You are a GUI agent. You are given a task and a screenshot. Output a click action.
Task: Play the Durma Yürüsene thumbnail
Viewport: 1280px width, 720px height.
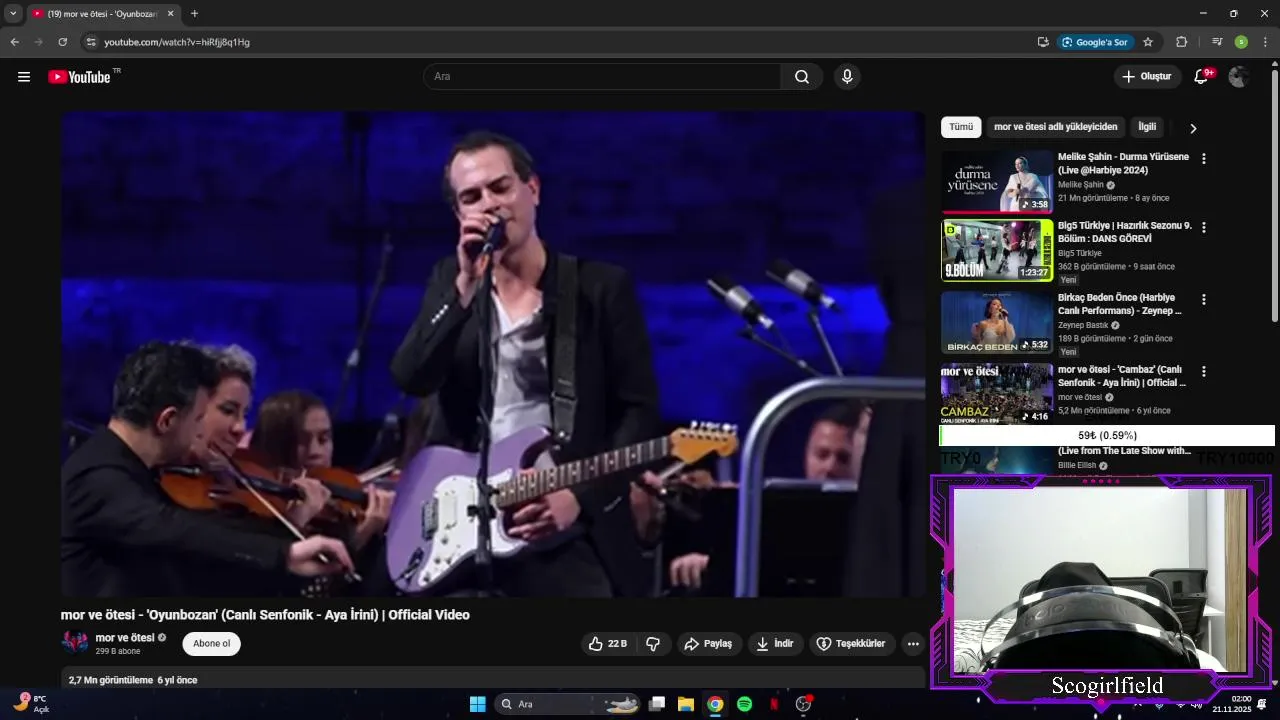(997, 182)
